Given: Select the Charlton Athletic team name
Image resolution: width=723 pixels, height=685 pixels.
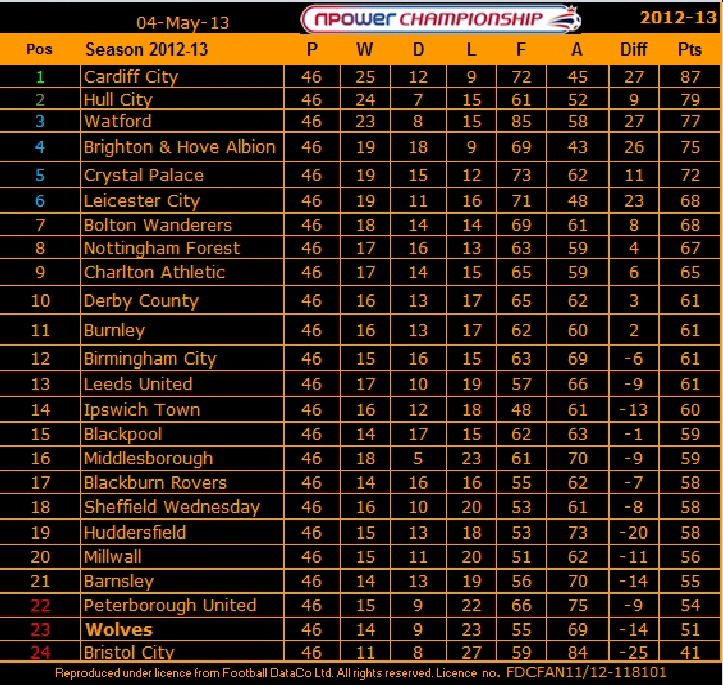Looking at the screenshot, I should click(154, 272).
